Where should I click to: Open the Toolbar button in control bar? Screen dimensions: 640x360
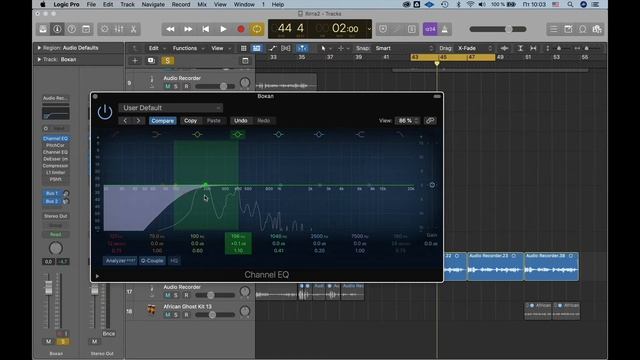[86, 29]
